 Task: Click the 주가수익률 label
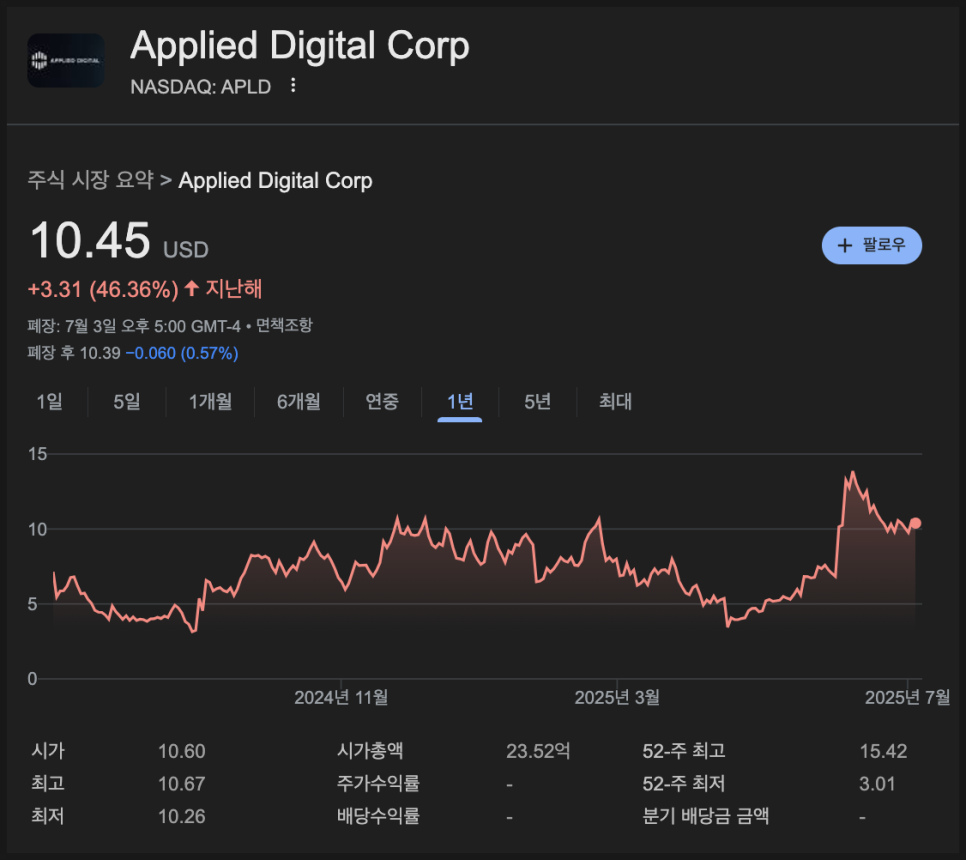378,784
